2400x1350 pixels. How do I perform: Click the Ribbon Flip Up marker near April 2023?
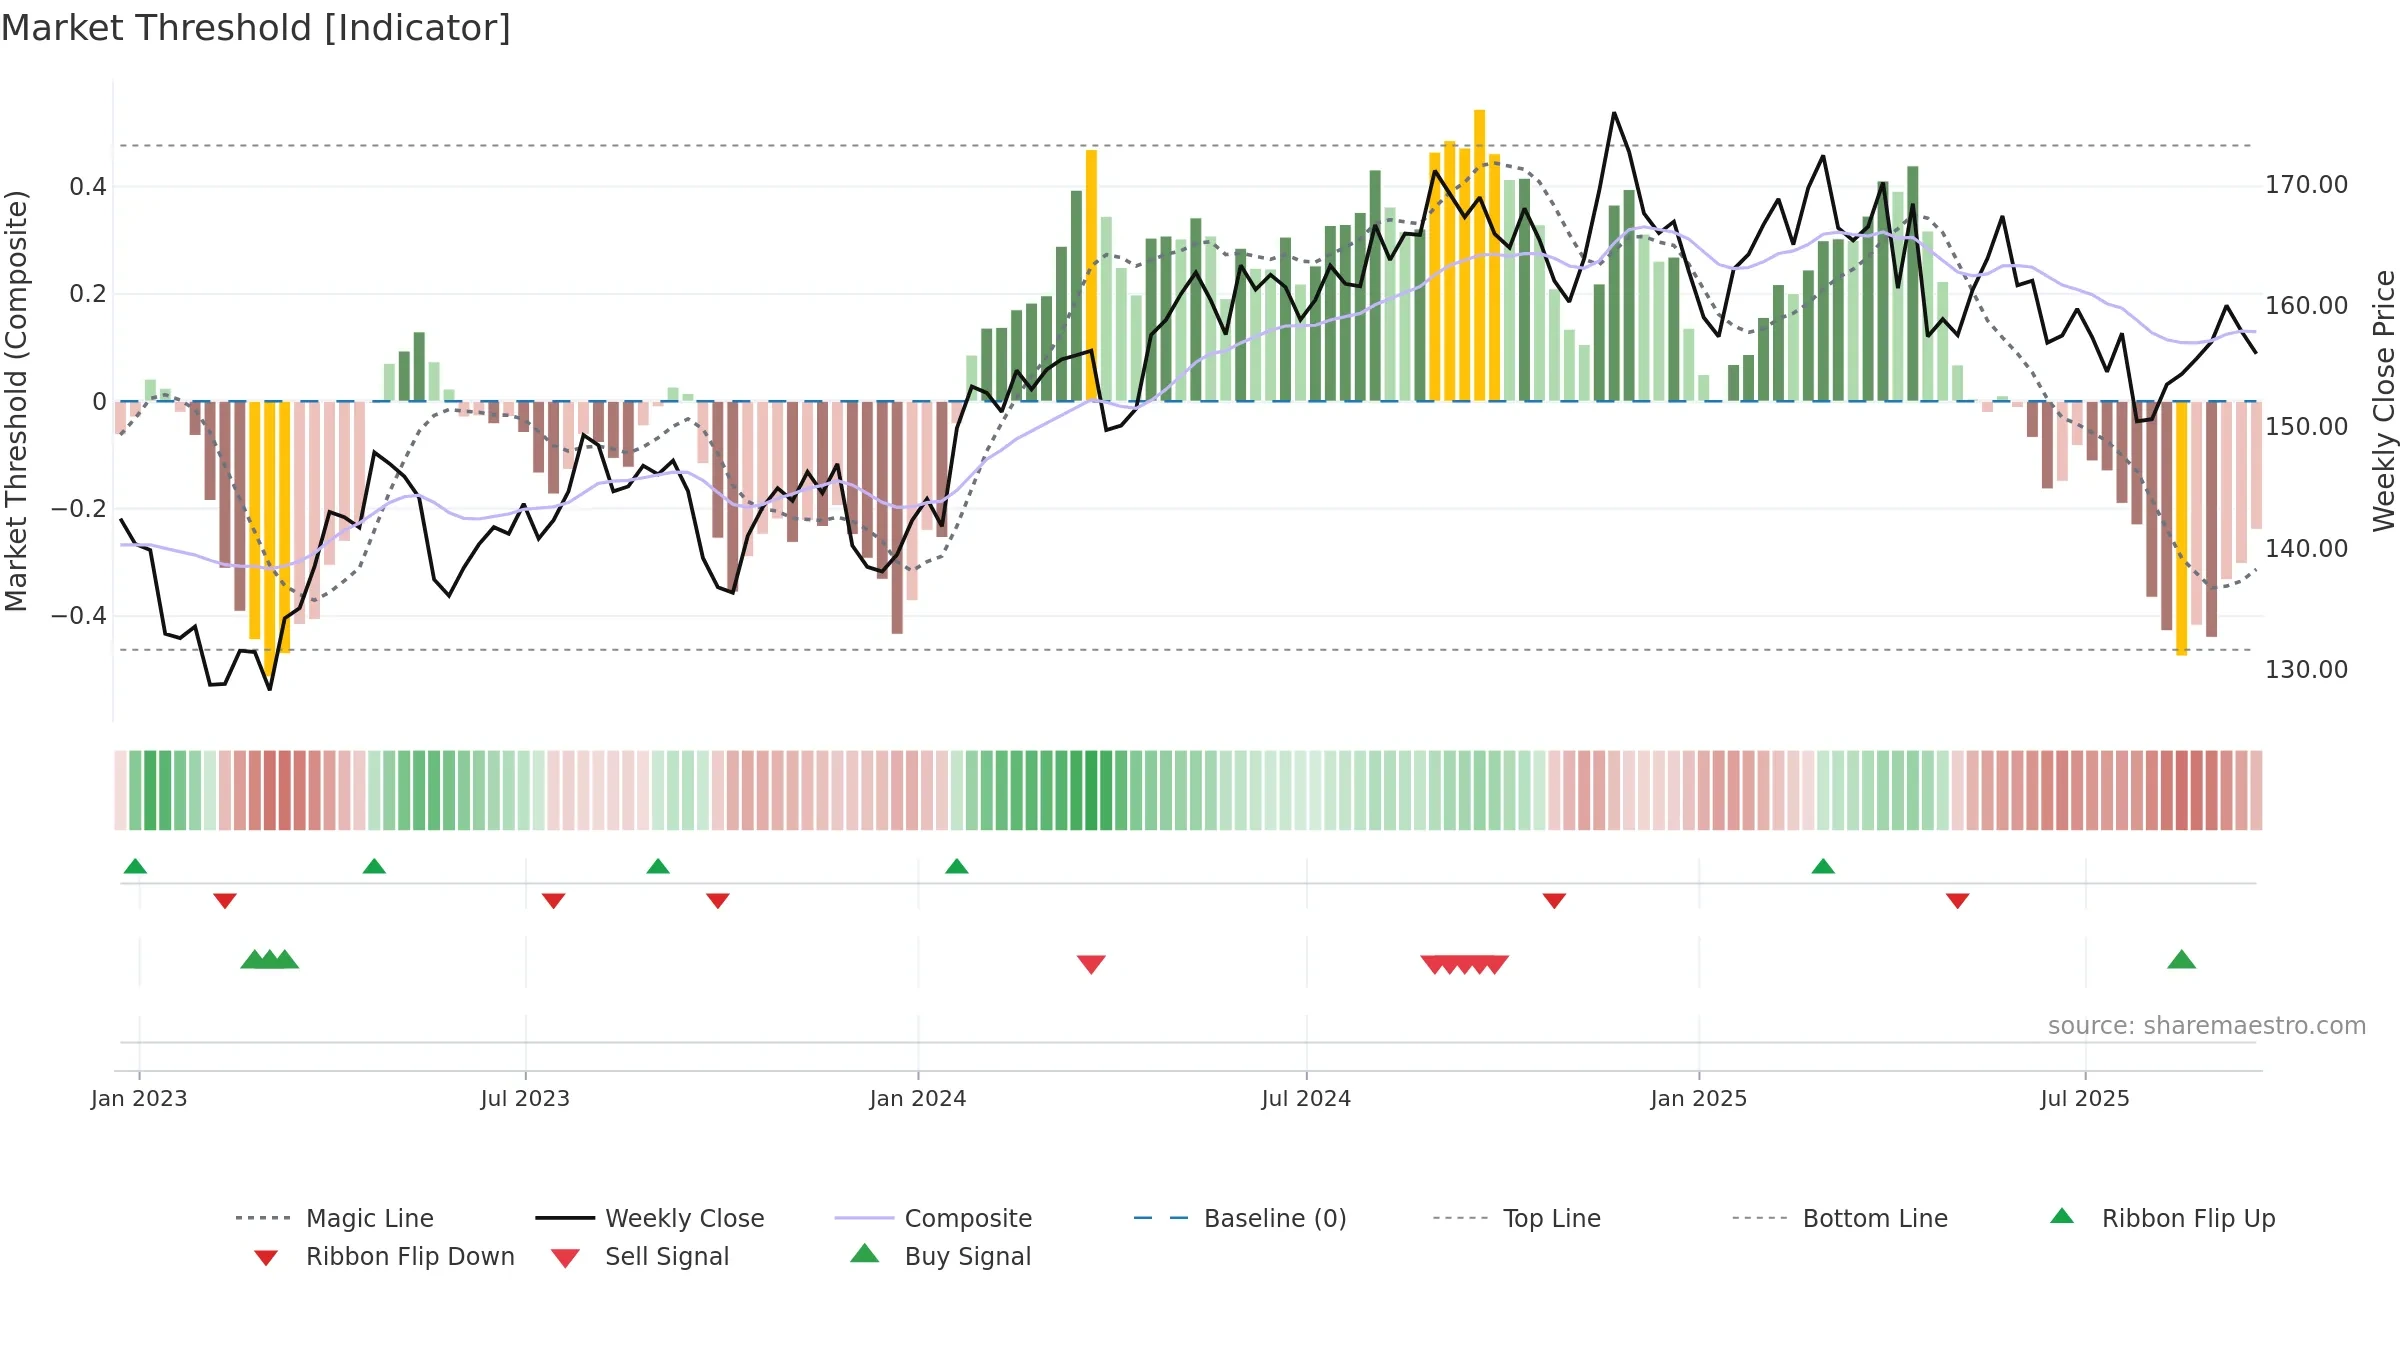pos(374,866)
